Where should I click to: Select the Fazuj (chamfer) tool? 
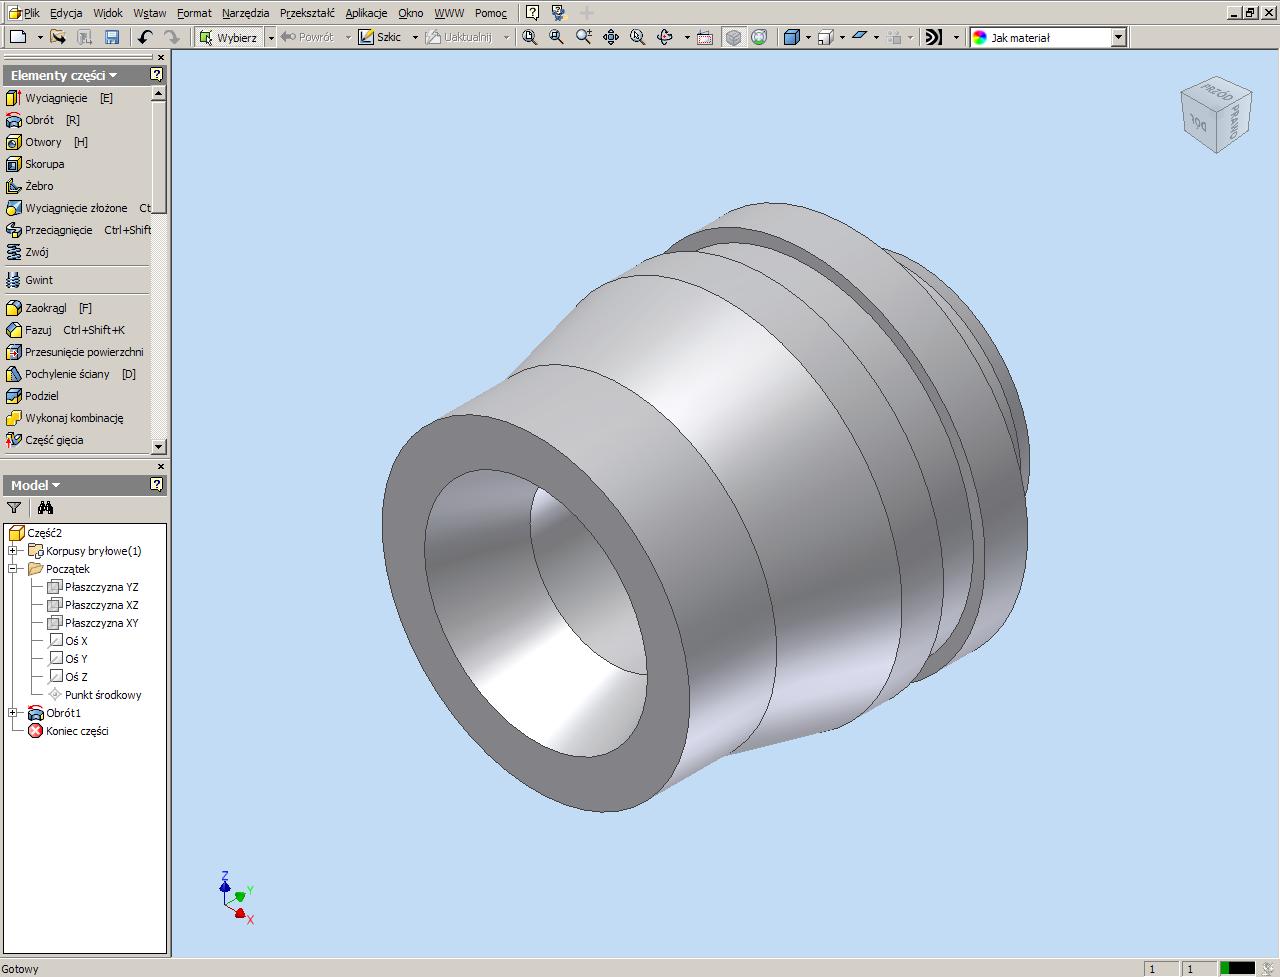[65, 330]
